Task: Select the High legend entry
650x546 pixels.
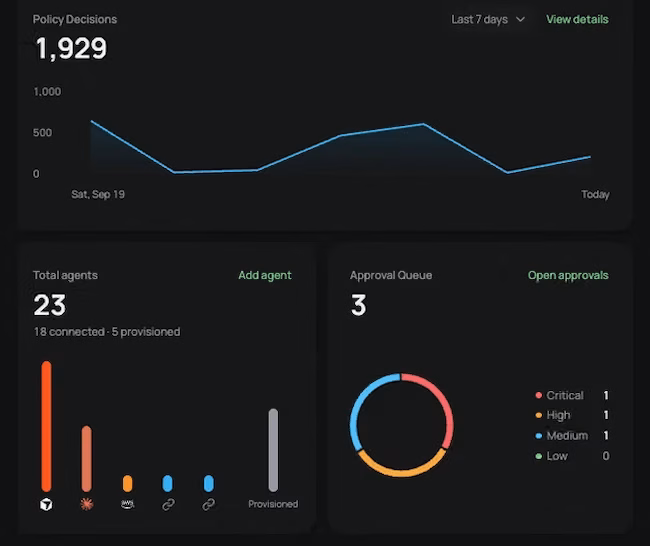Action: 572,415
